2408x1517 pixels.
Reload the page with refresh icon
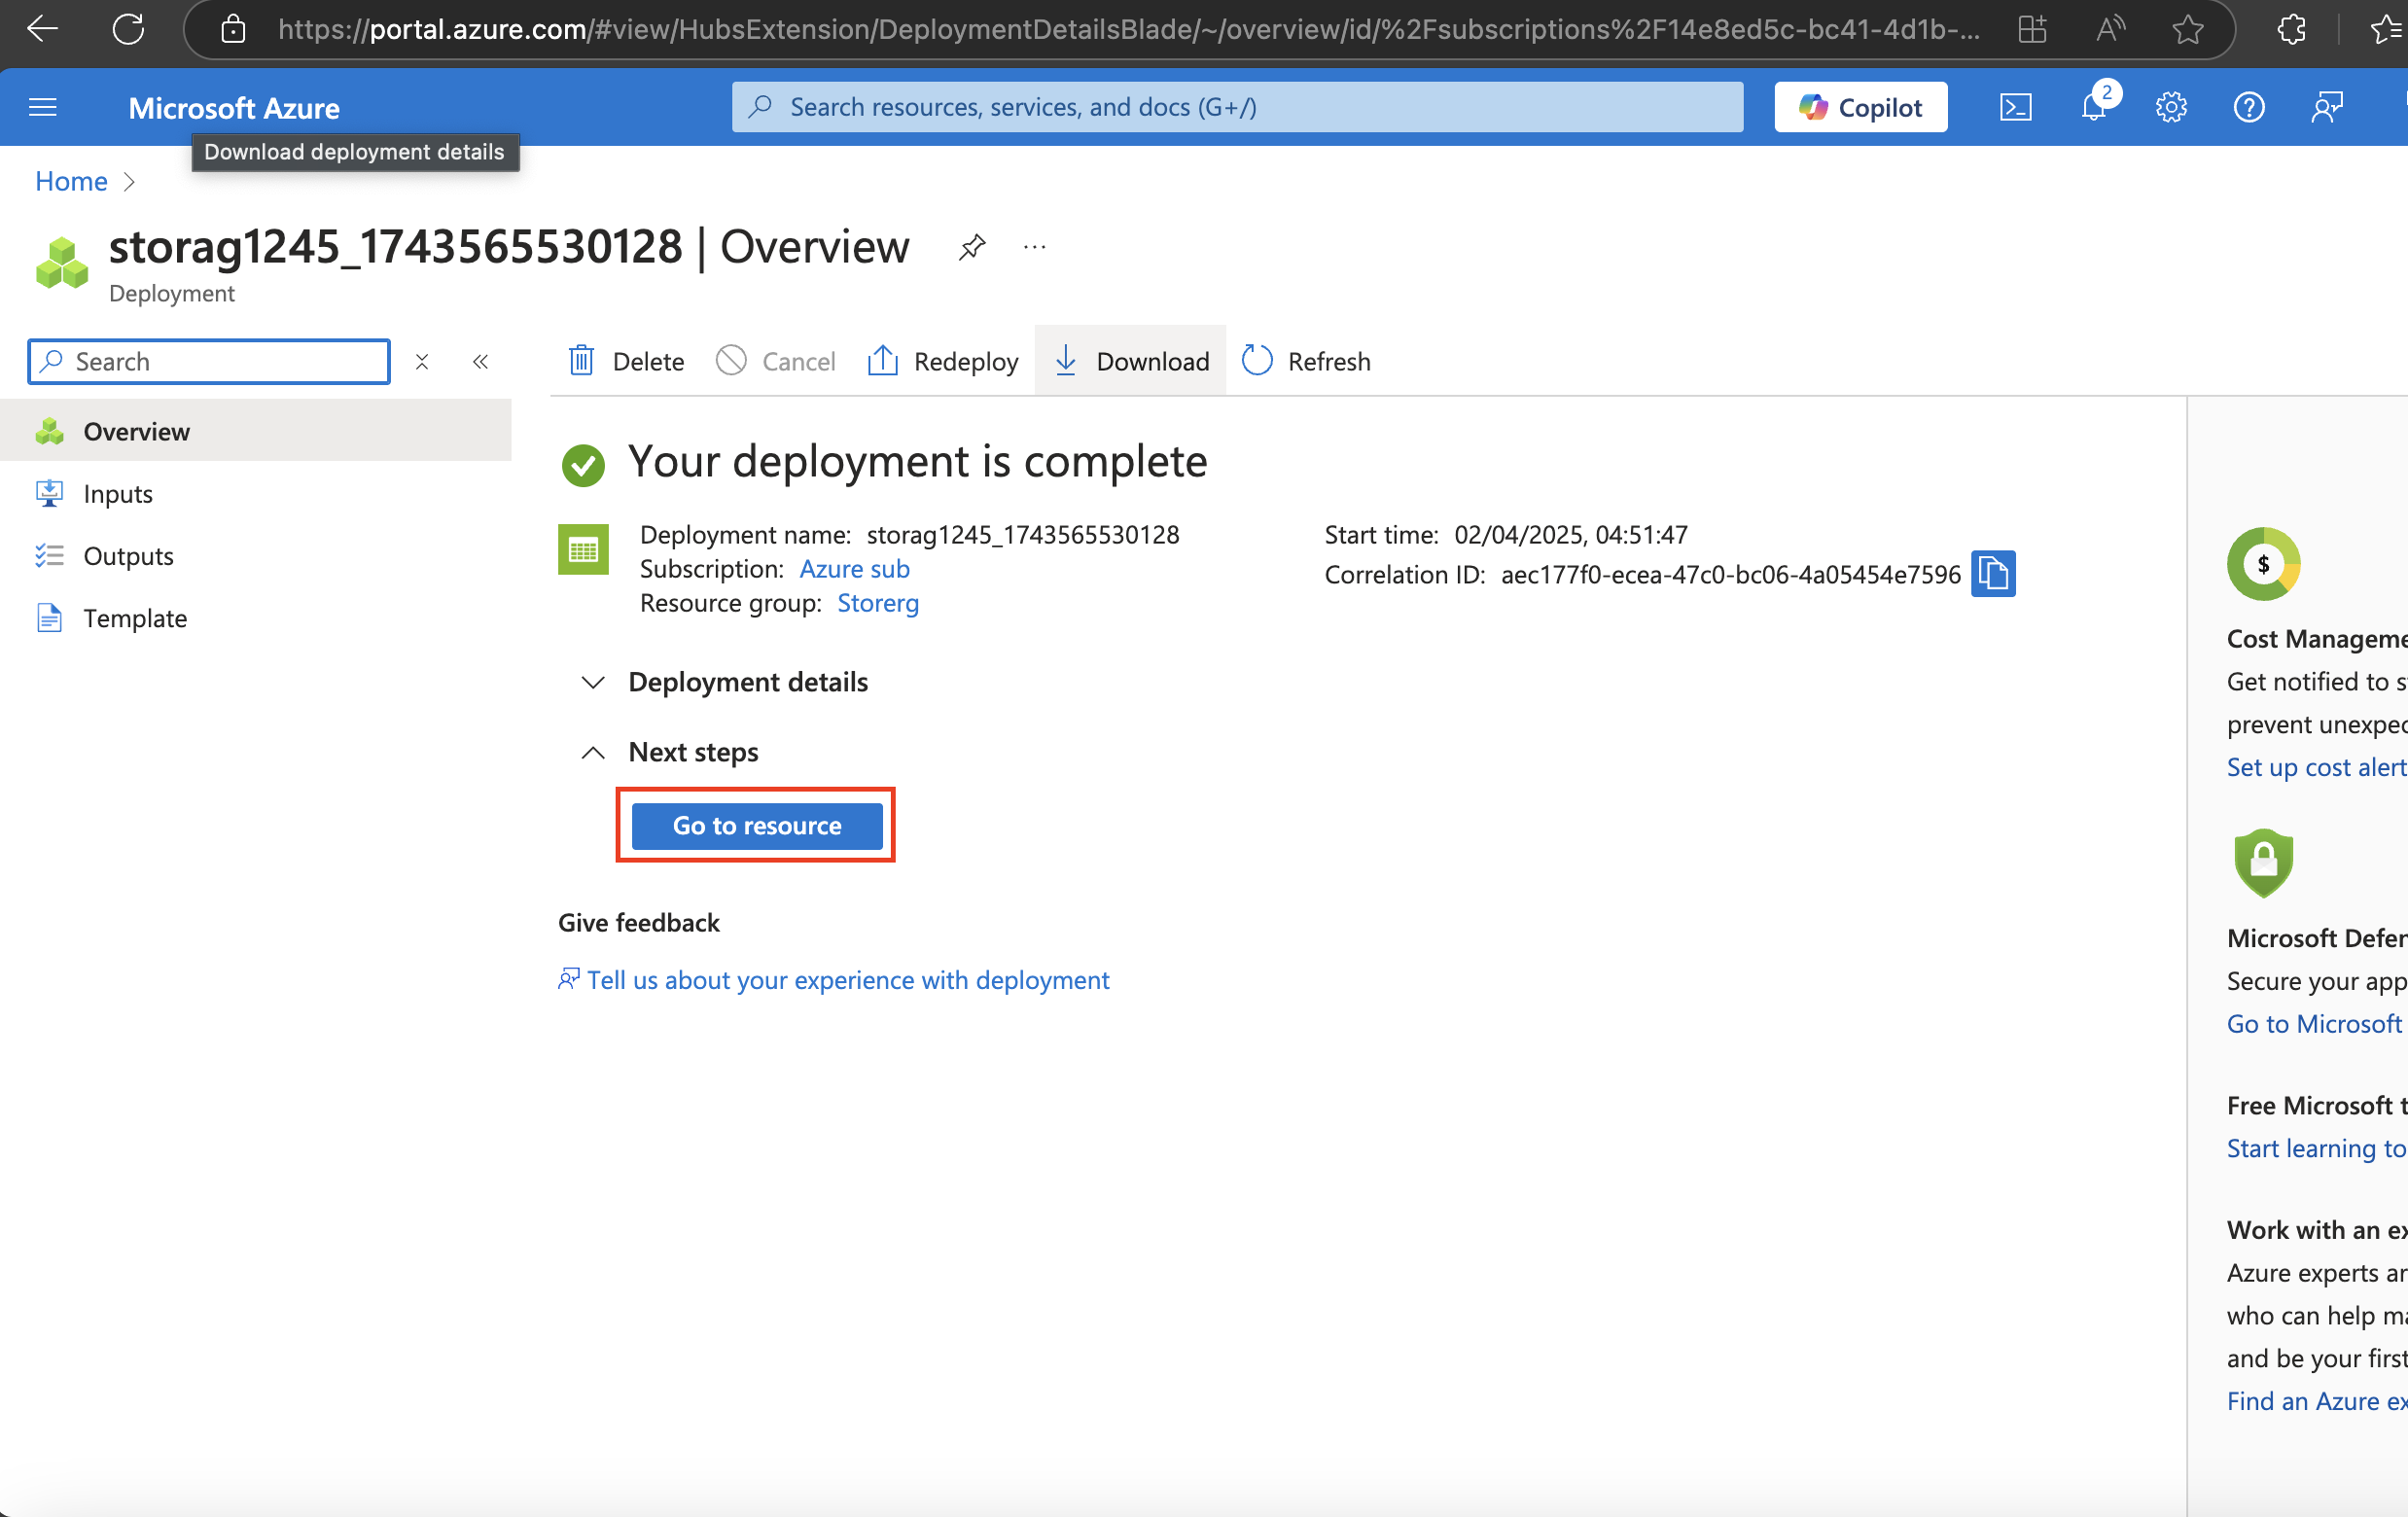click(128, 29)
